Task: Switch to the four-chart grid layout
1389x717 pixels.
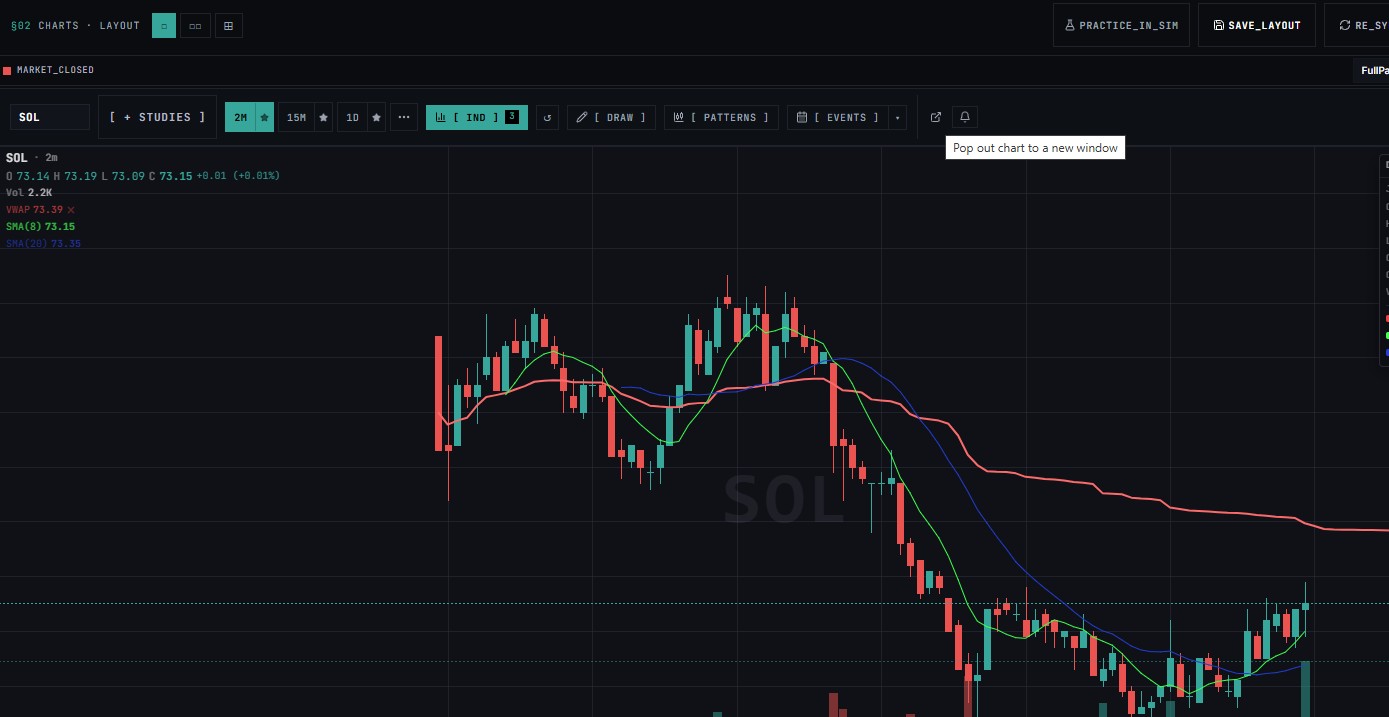Action: click(228, 25)
